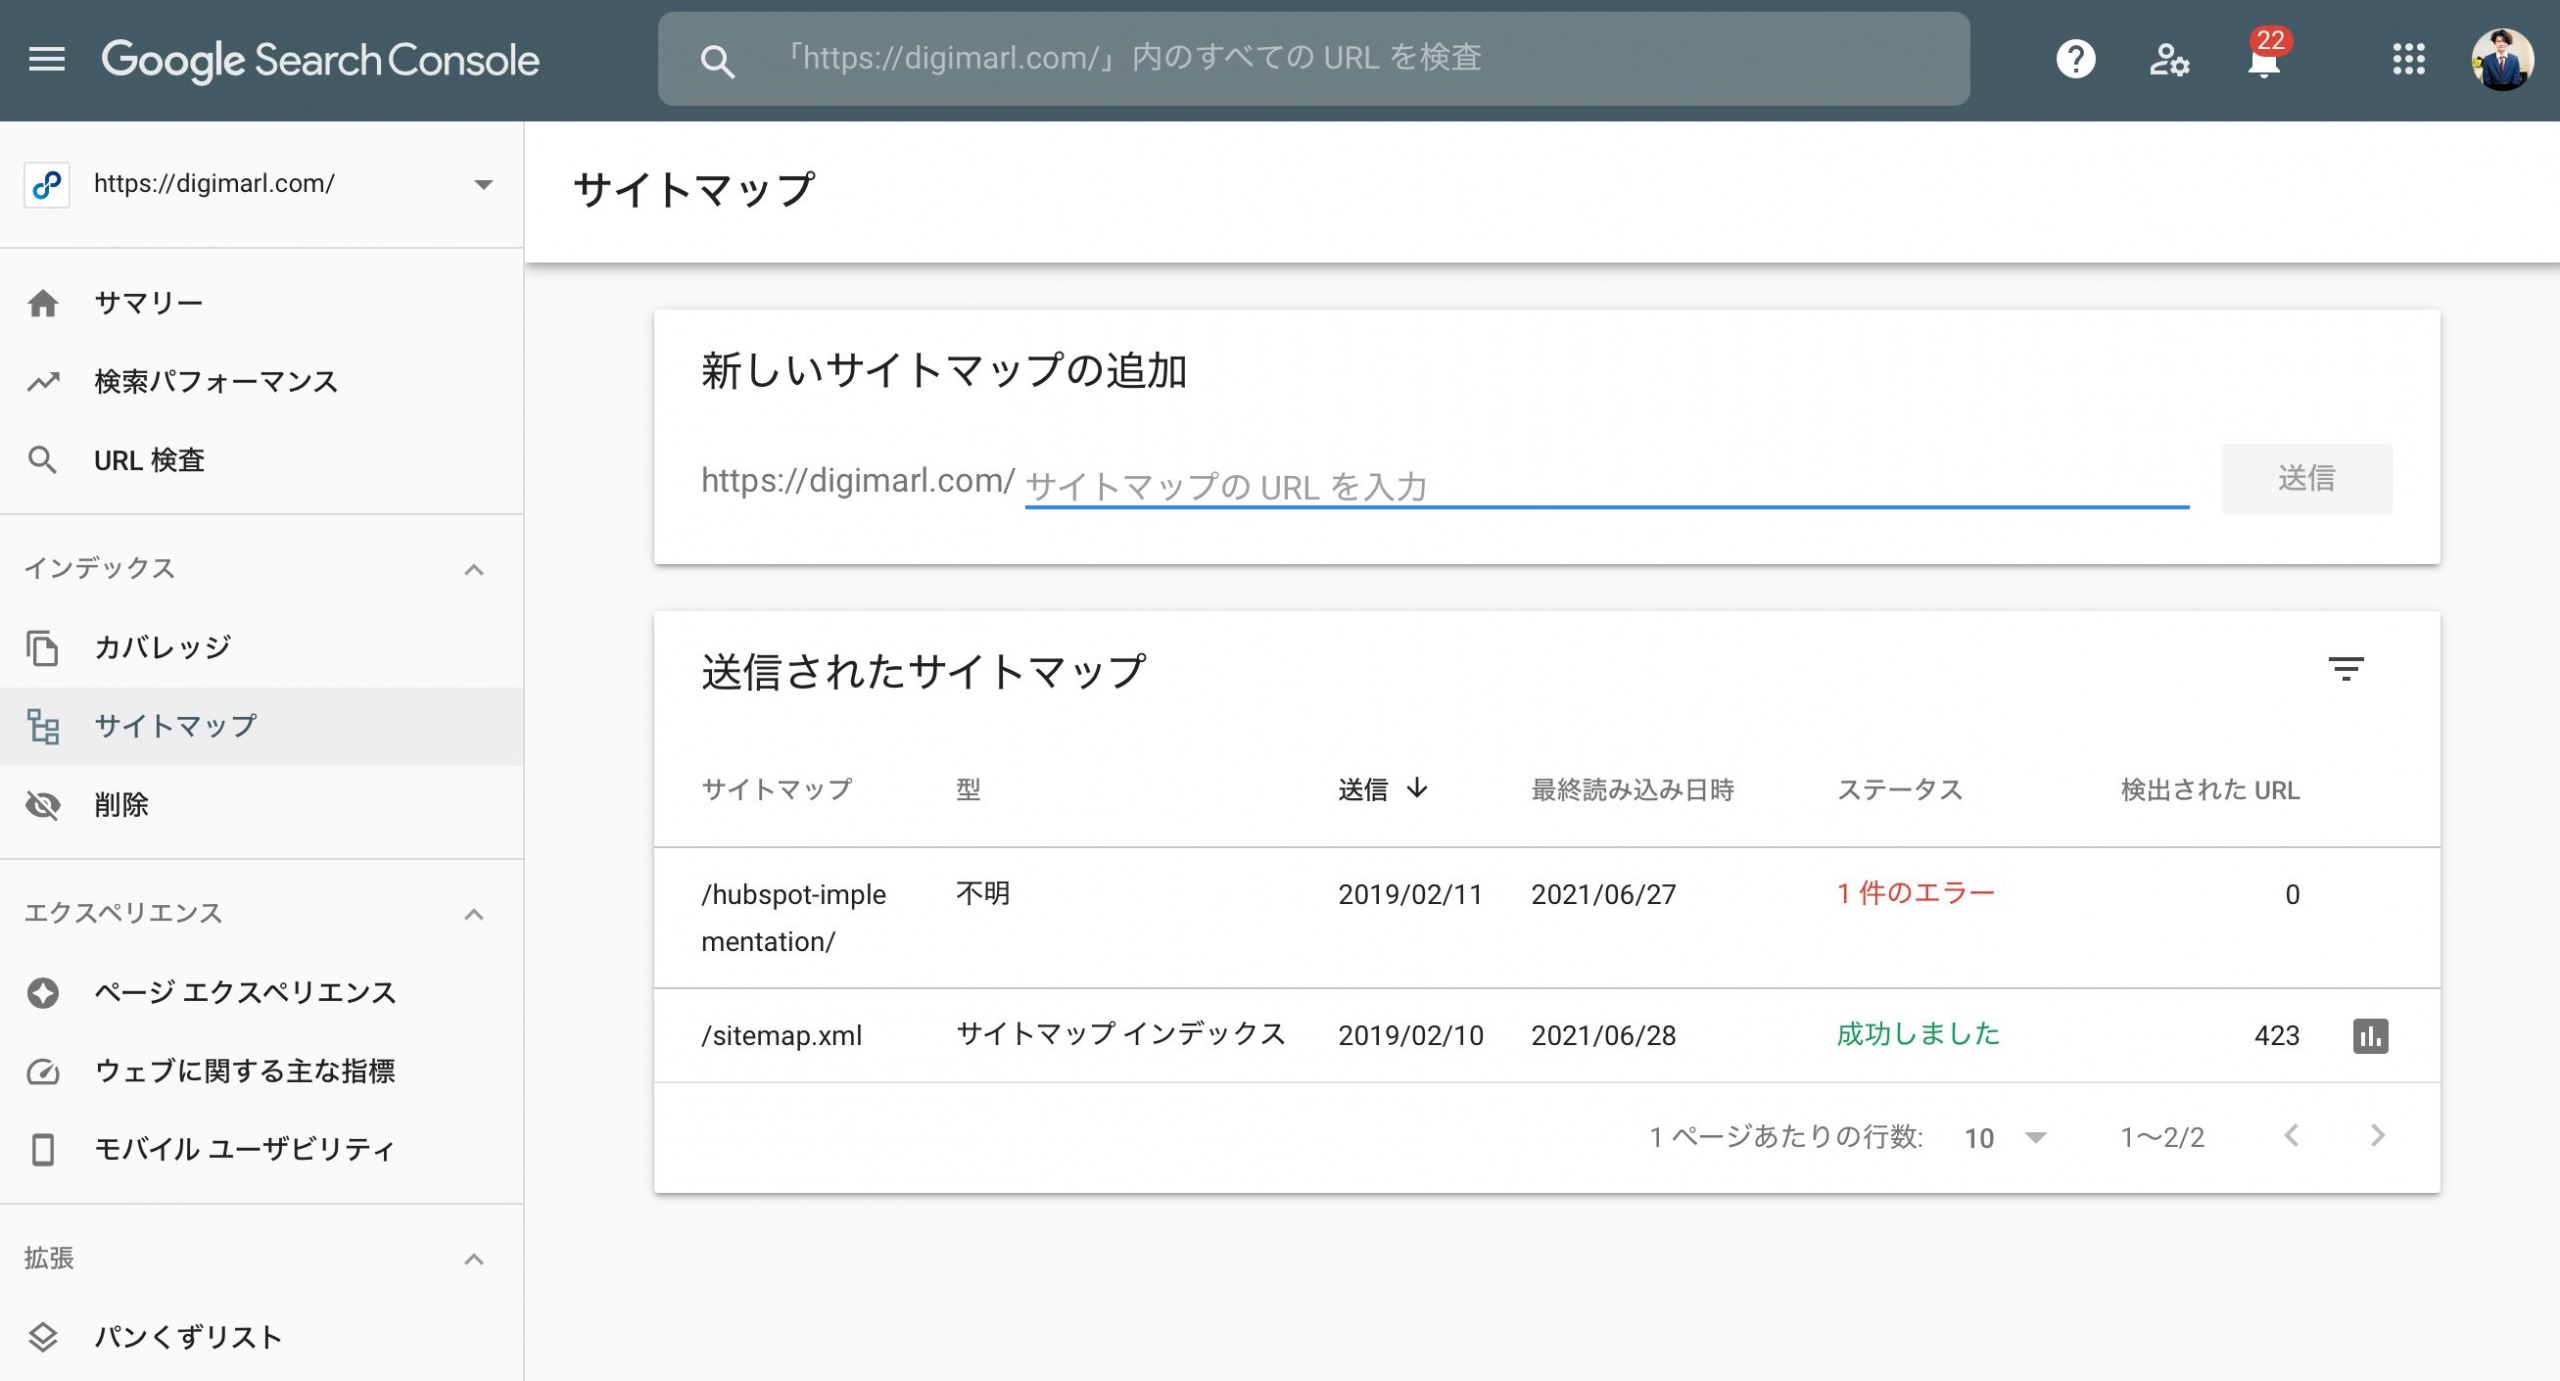The image size is (2560, 1381).
Task: Select サイトマップ in sidebar
Action: (x=262, y=727)
